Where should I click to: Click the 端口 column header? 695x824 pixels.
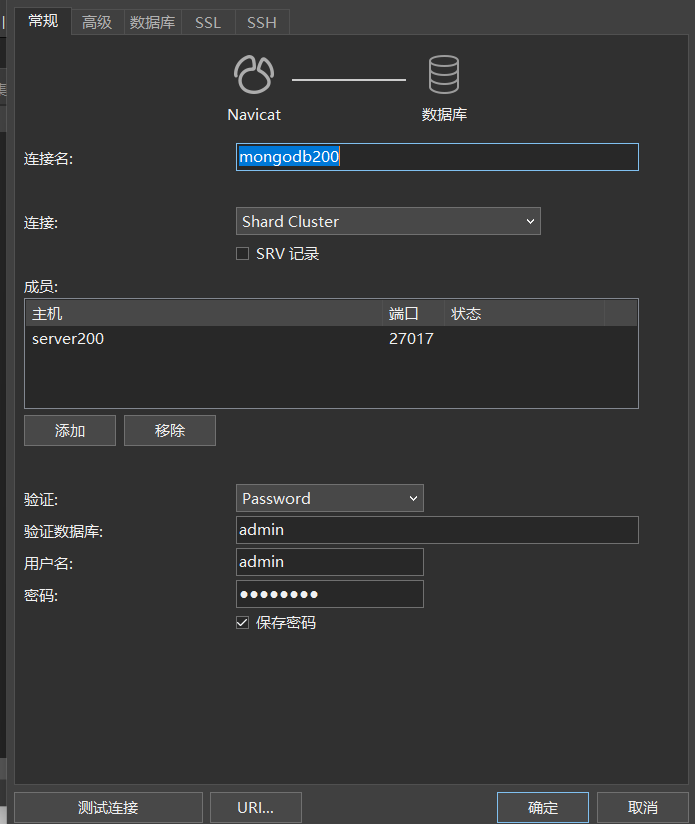(x=413, y=314)
